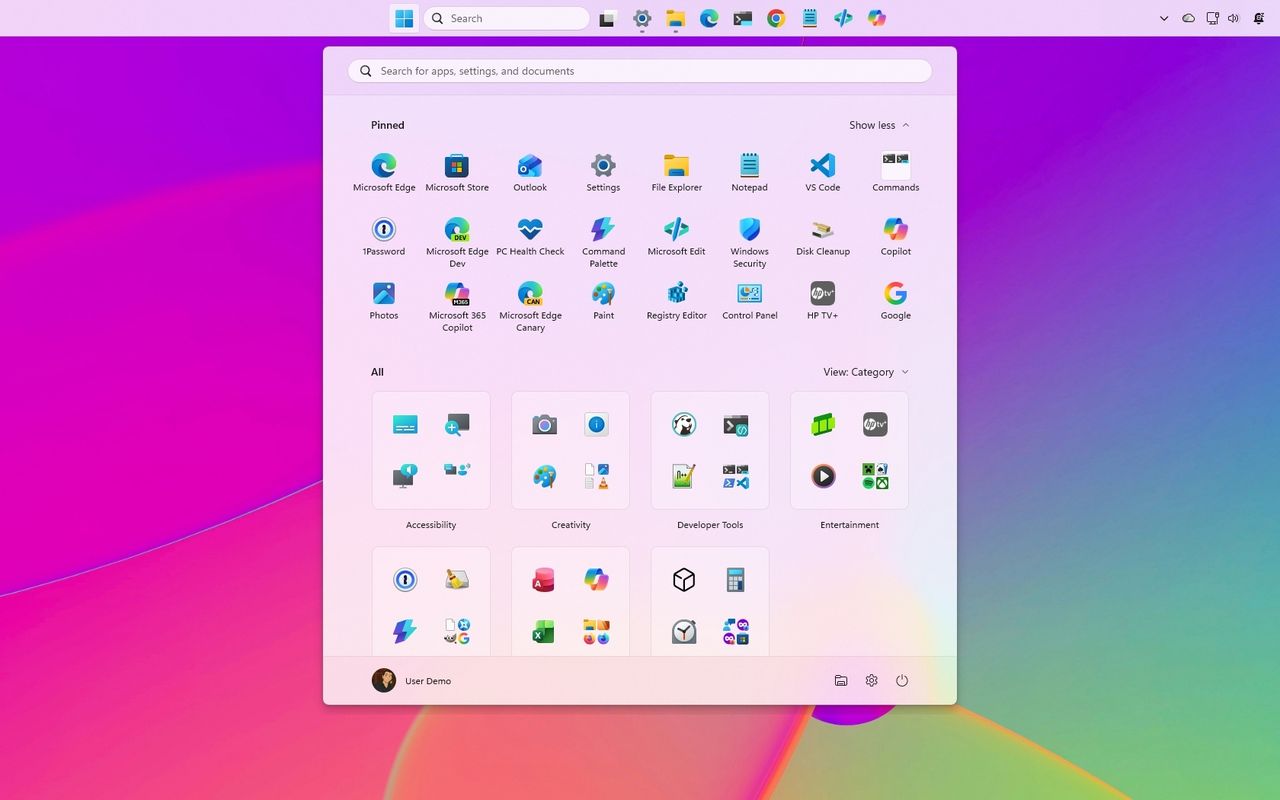Open the File Explorer shortcut beside power button
The height and width of the screenshot is (800, 1280).
point(841,681)
